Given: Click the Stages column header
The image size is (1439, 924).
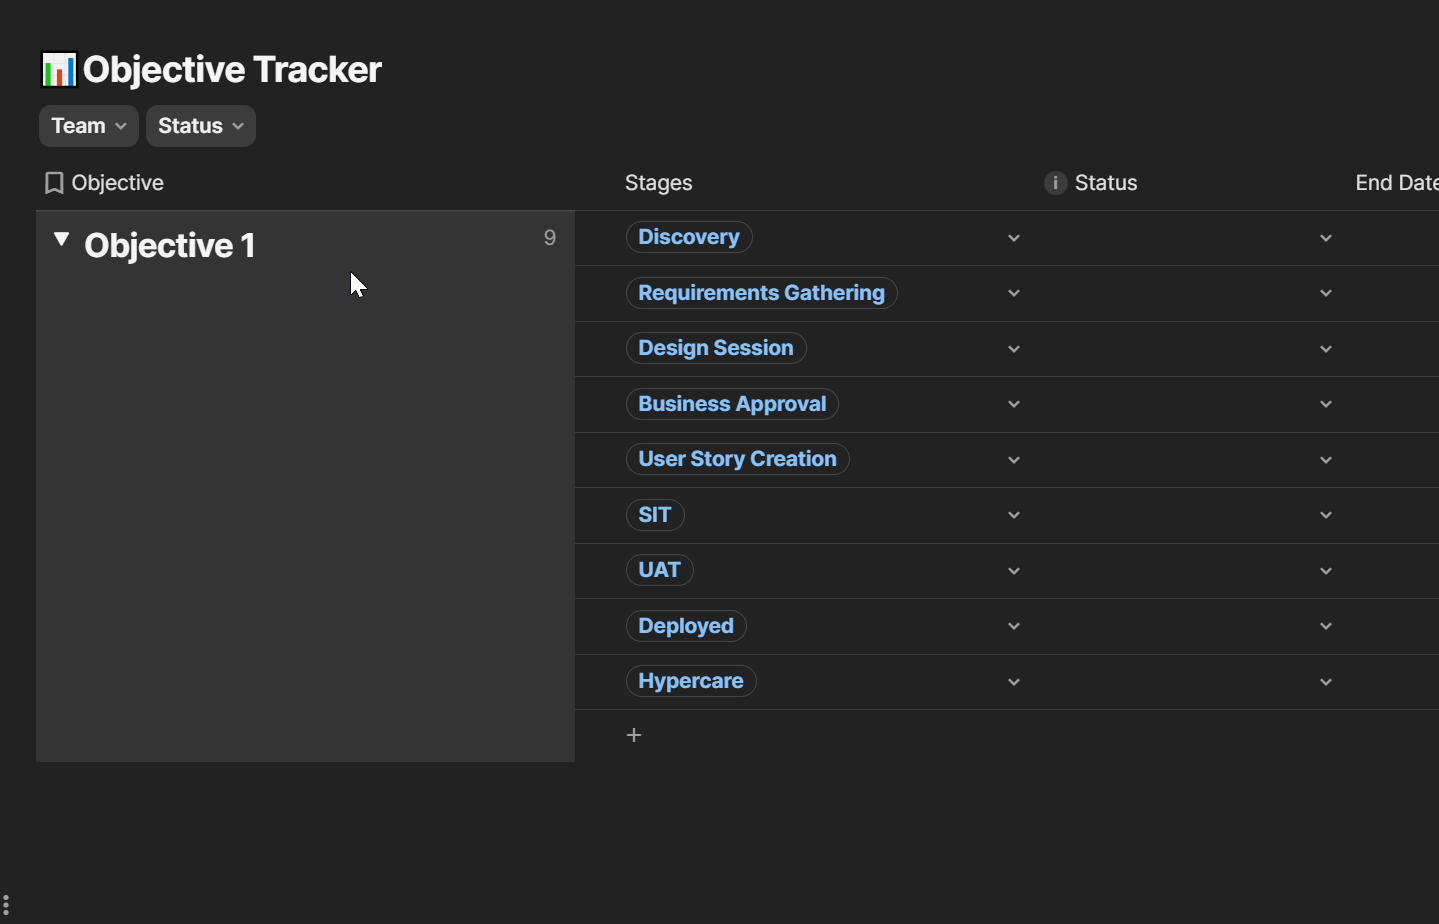Looking at the screenshot, I should [x=659, y=183].
